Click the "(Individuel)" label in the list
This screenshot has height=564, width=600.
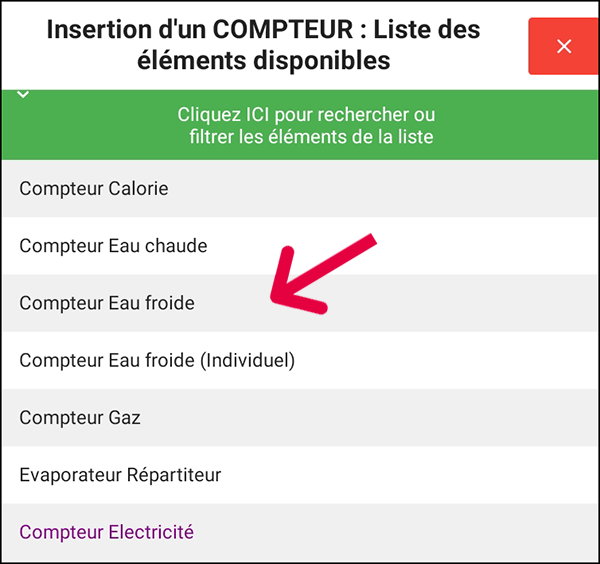click(x=248, y=360)
